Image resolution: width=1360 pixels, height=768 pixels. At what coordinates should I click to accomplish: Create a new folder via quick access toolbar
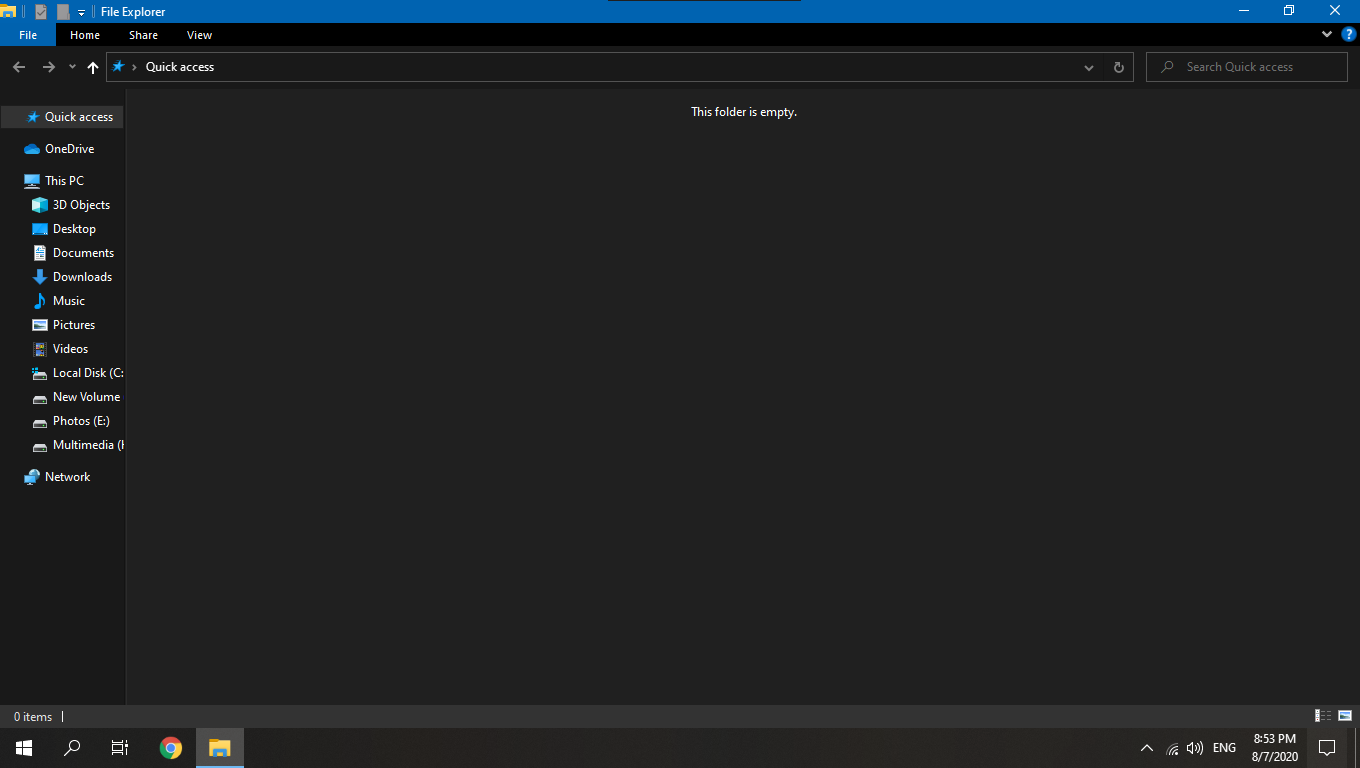tap(62, 11)
